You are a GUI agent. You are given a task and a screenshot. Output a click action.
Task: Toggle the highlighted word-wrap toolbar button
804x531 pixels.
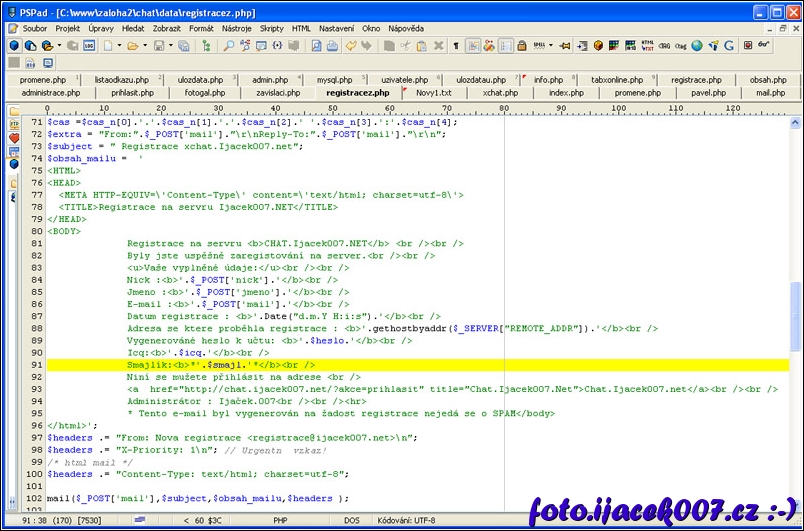click(x=473, y=46)
